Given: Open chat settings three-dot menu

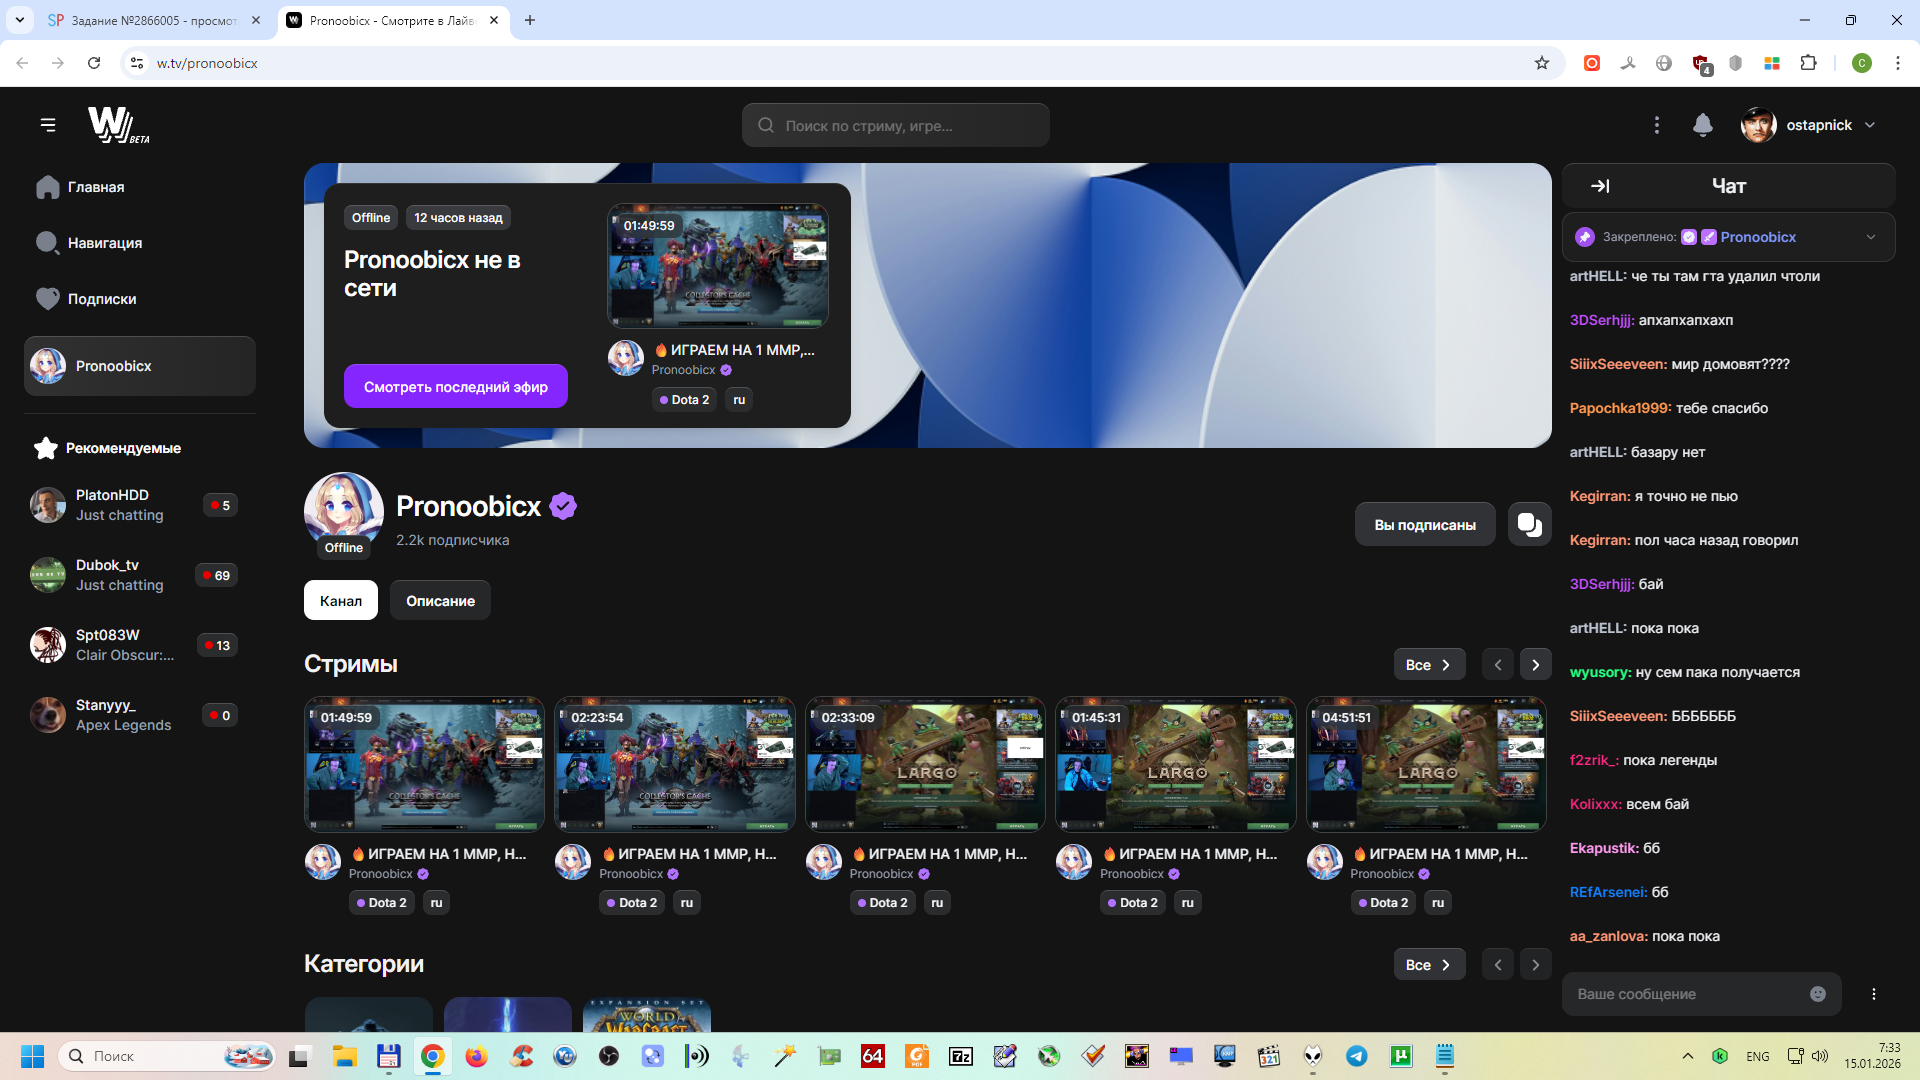Looking at the screenshot, I should pos(1873,994).
